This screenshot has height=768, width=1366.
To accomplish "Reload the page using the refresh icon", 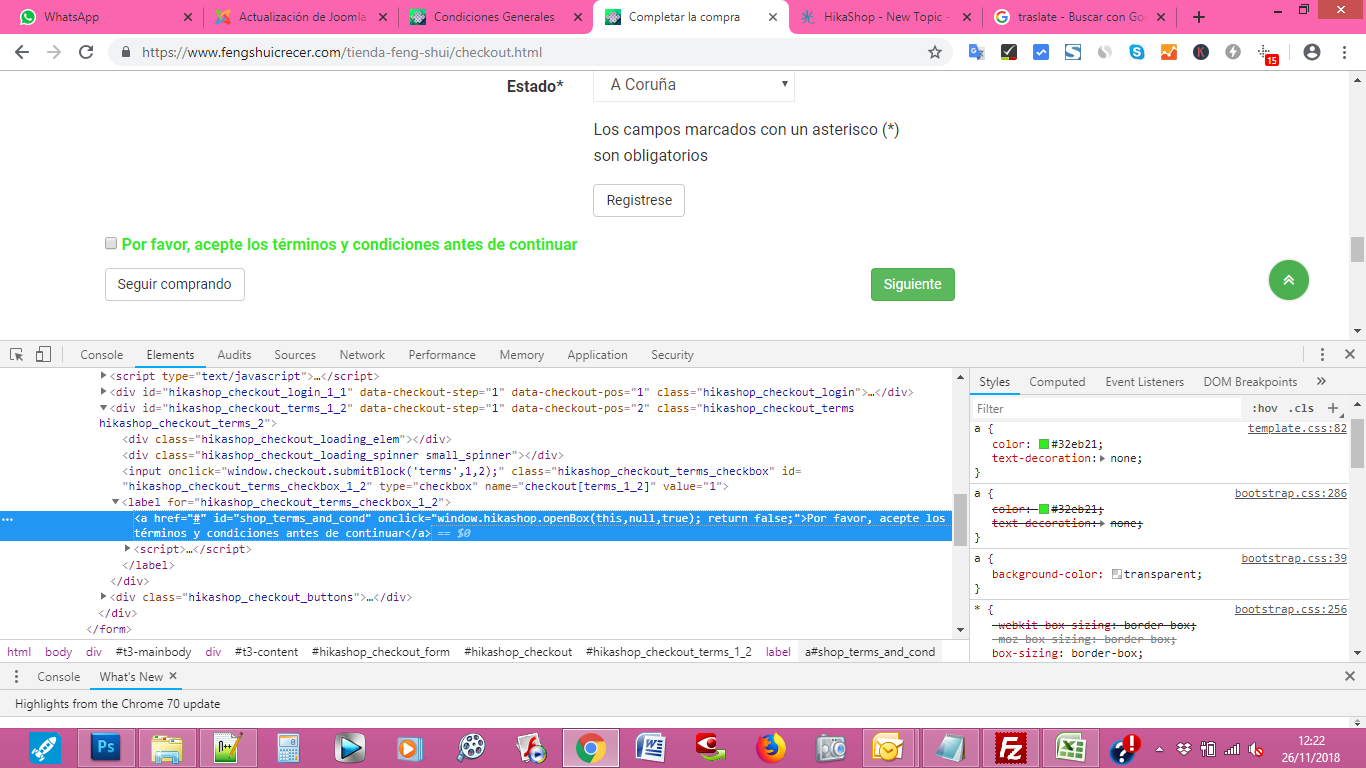I will (87, 52).
